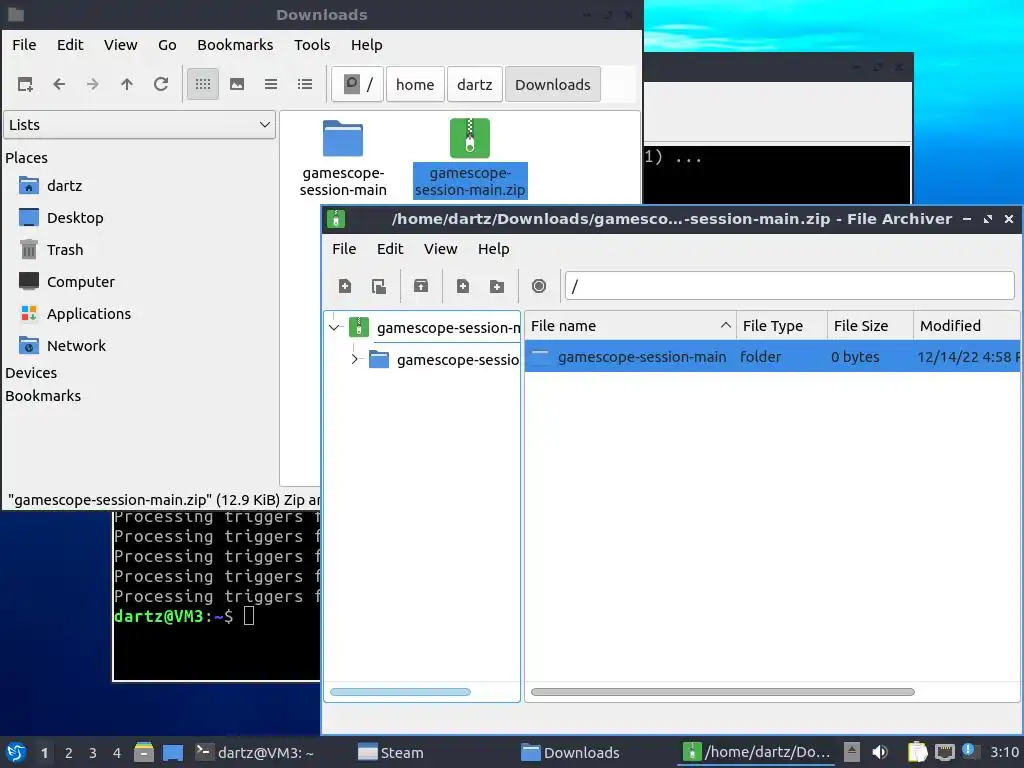Click the volume icon in tray

tap(880, 753)
